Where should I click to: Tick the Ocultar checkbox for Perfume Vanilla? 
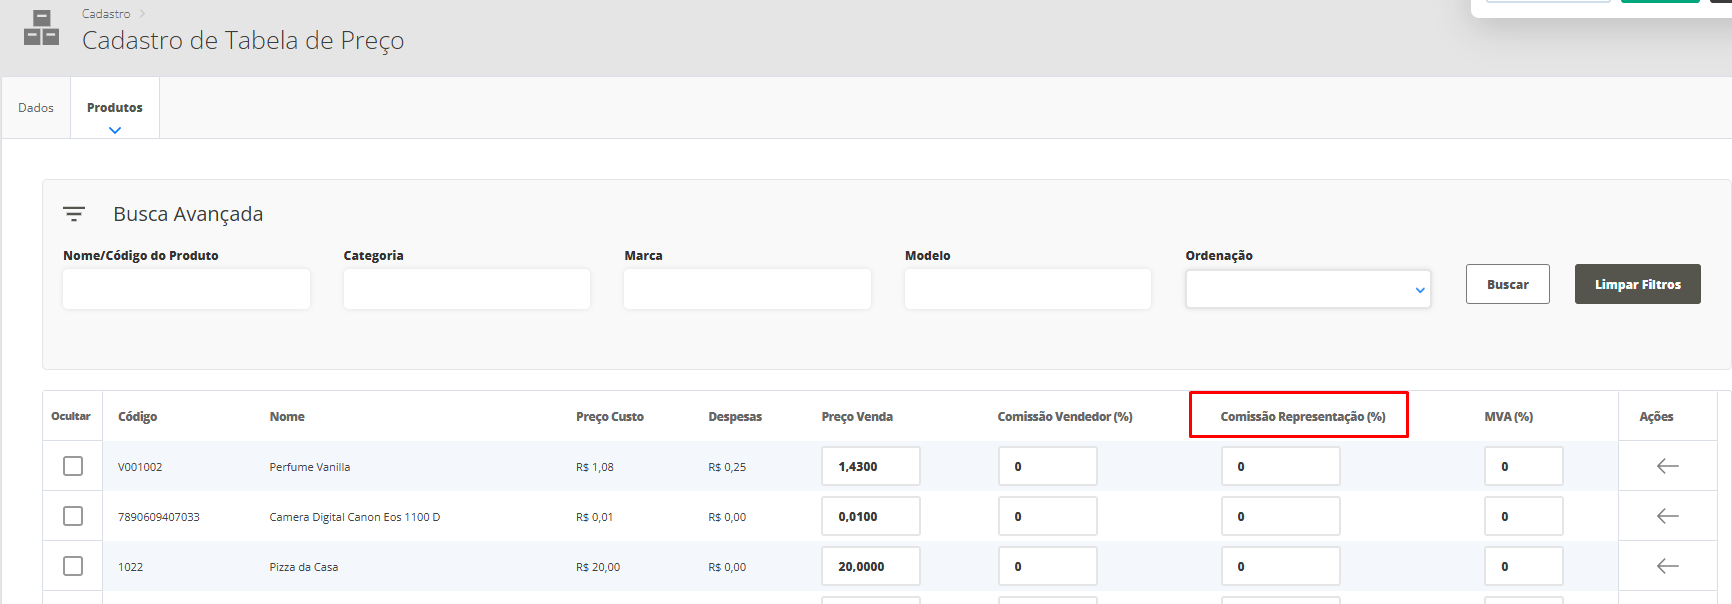[x=73, y=466]
